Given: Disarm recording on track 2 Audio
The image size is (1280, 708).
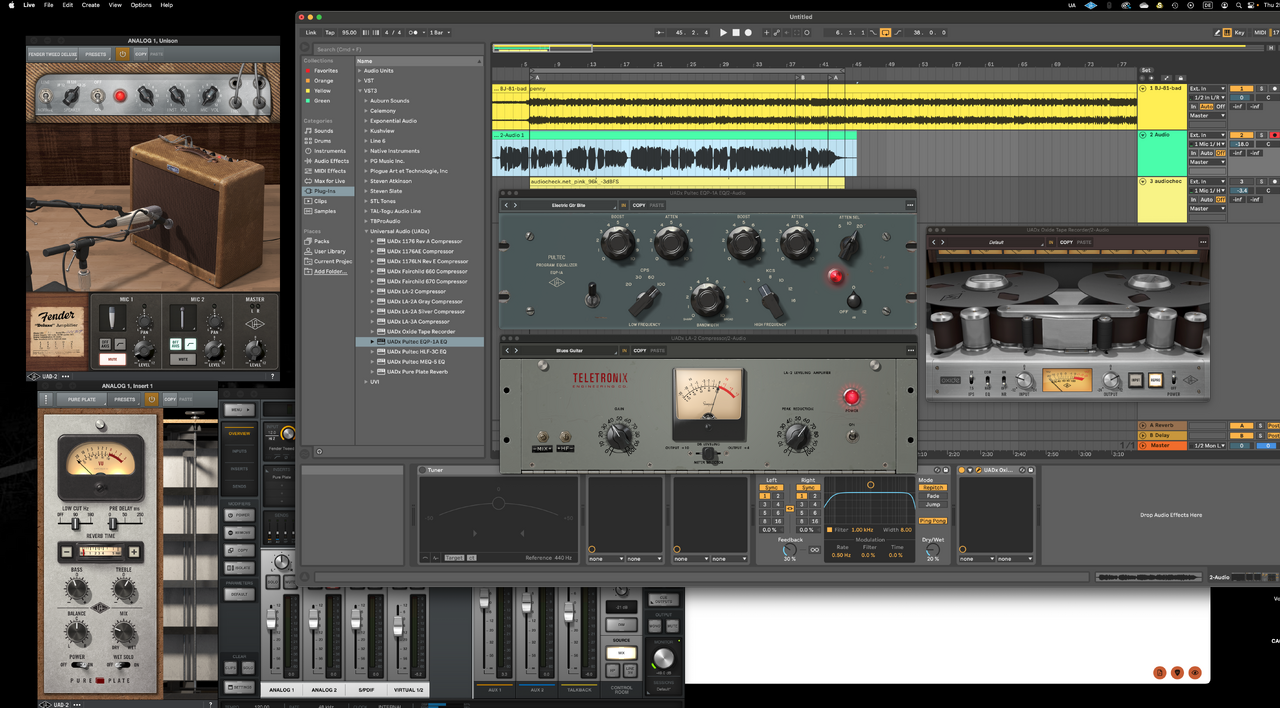Looking at the screenshot, I should click(x=1273, y=134).
